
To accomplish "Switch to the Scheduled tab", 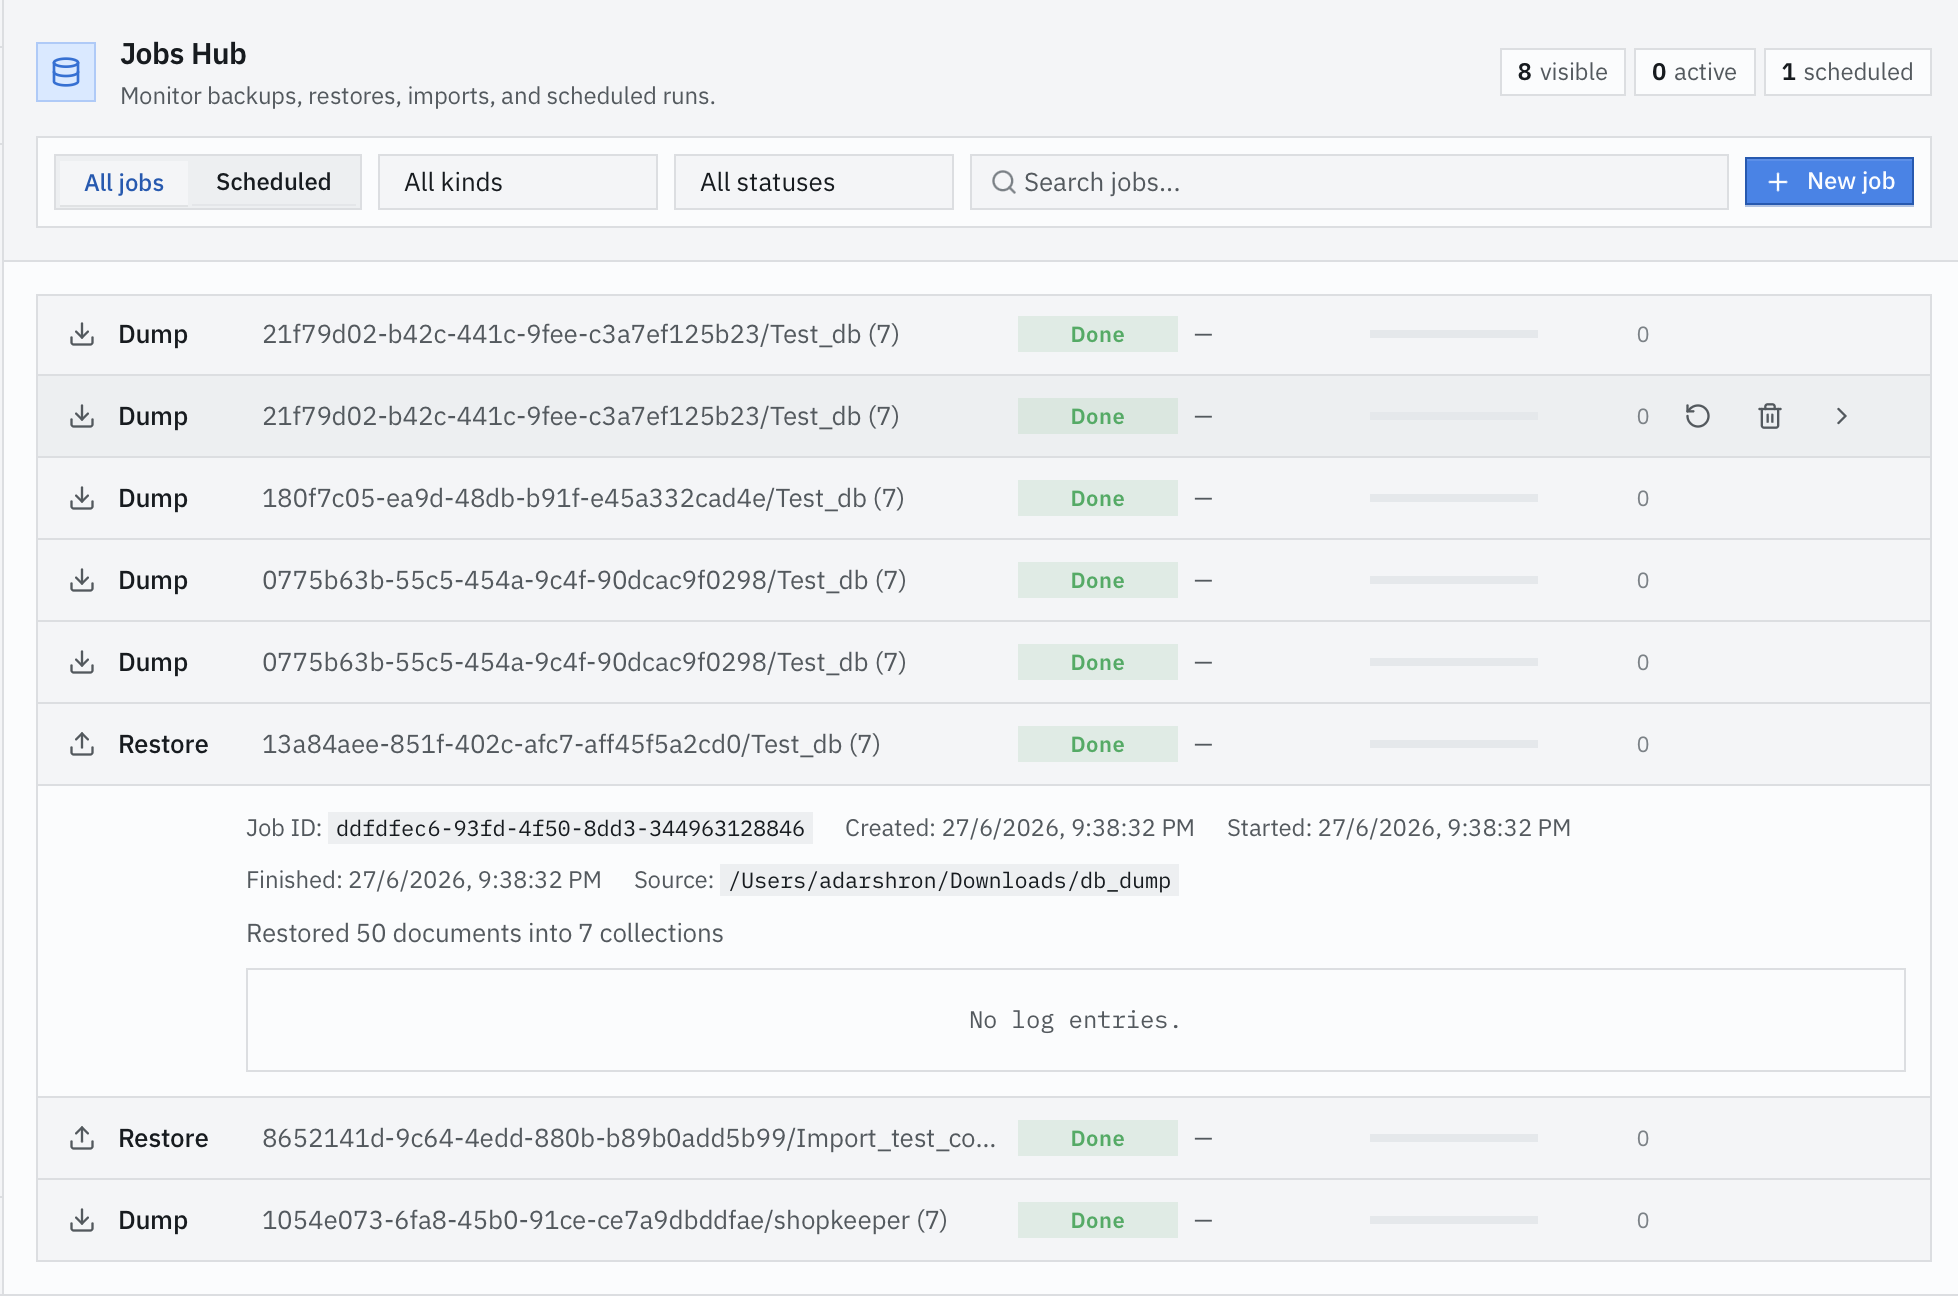I will pyautogui.click(x=274, y=182).
